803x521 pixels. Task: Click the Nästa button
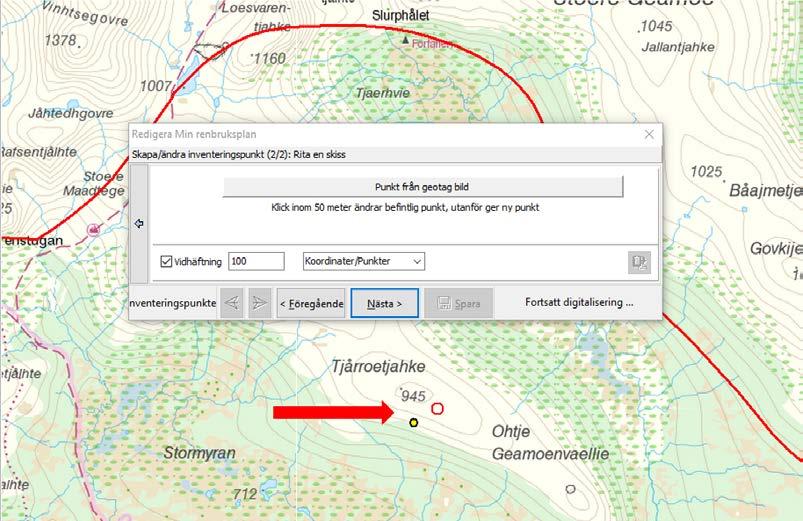pyautogui.click(x=385, y=303)
